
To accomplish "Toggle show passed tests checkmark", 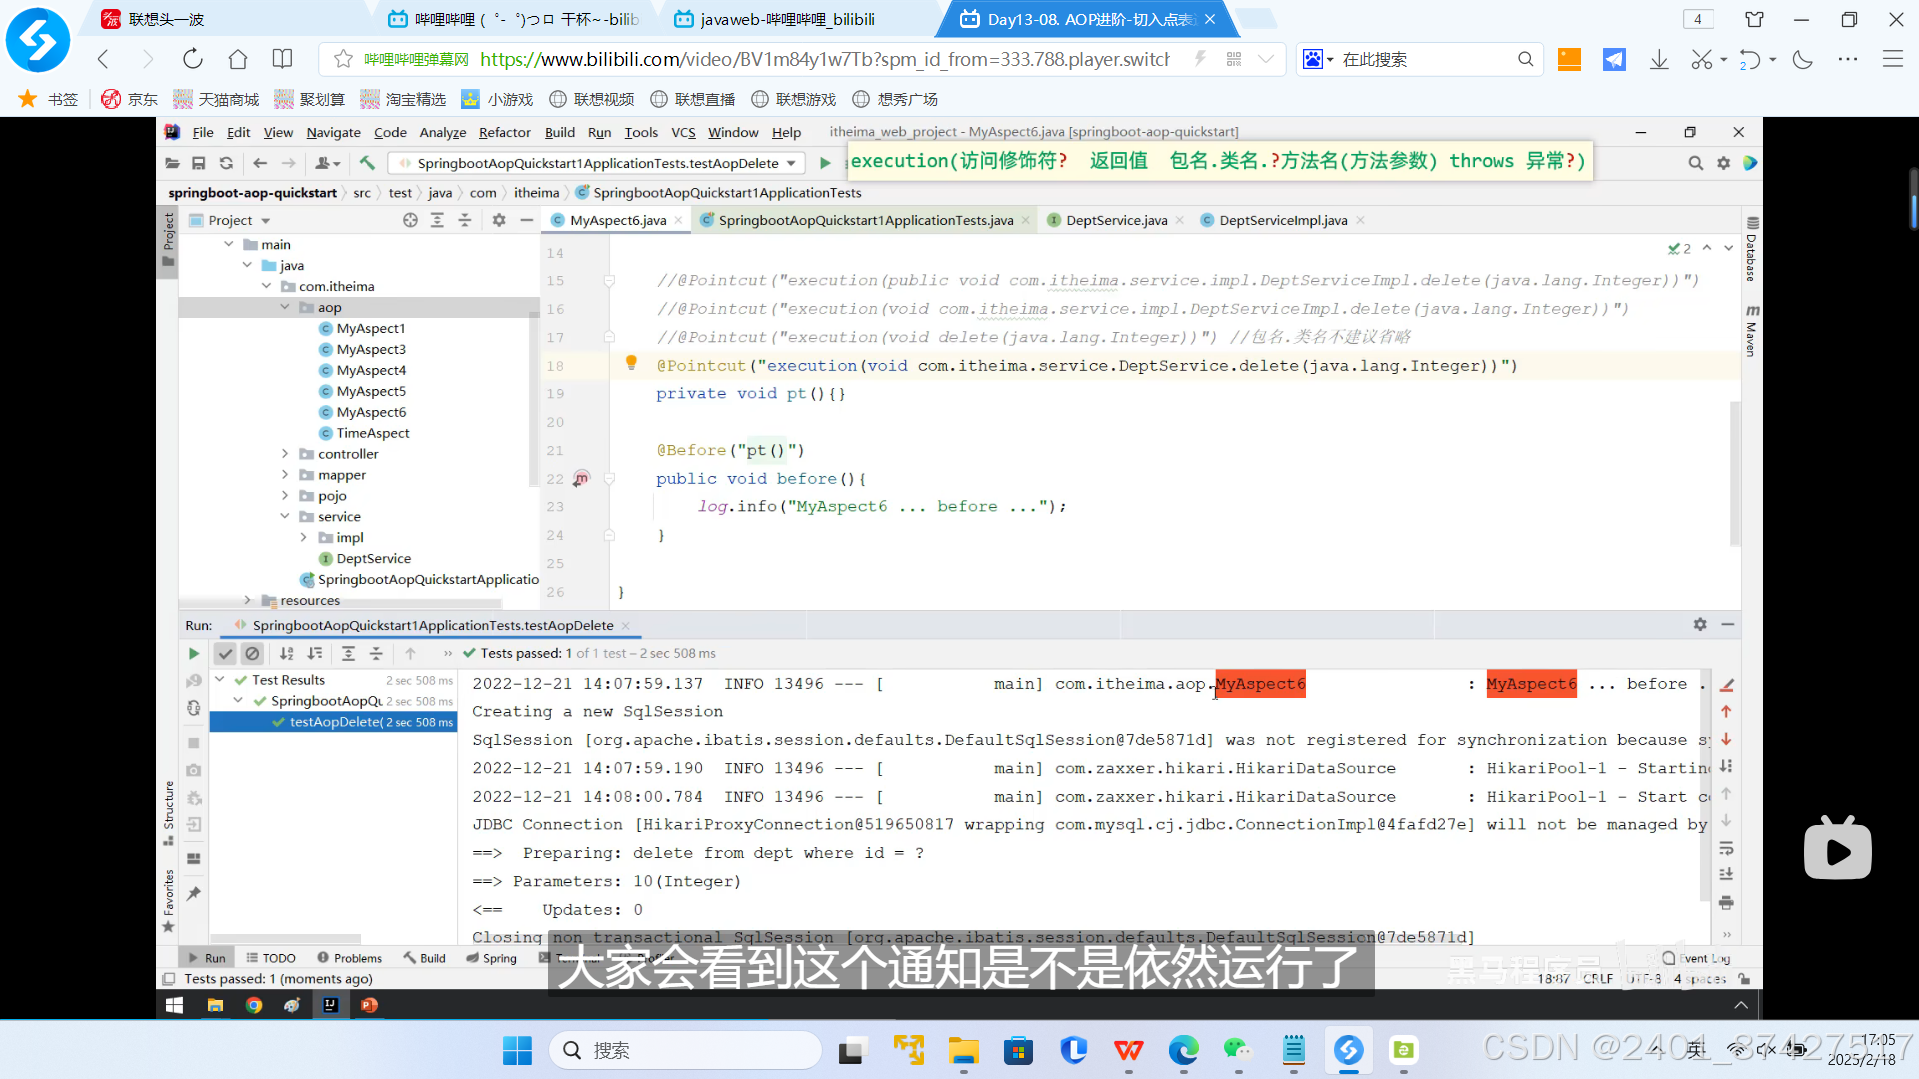I will 225,654.
